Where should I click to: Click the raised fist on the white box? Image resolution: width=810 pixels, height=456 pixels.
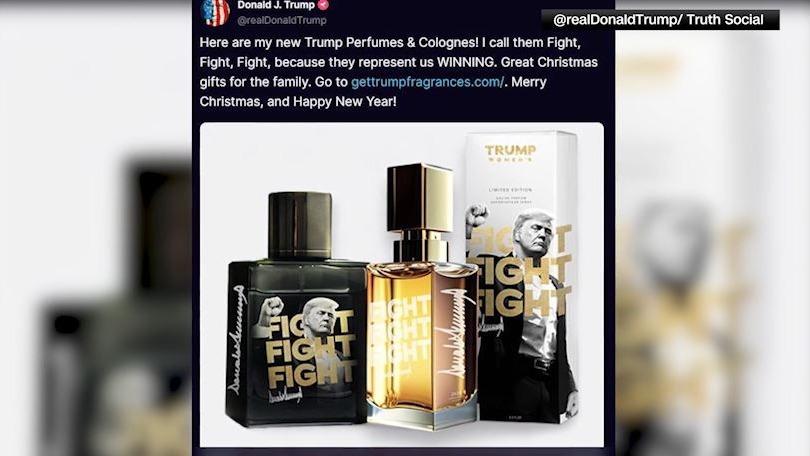pyautogui.click(x=477, y=214)
